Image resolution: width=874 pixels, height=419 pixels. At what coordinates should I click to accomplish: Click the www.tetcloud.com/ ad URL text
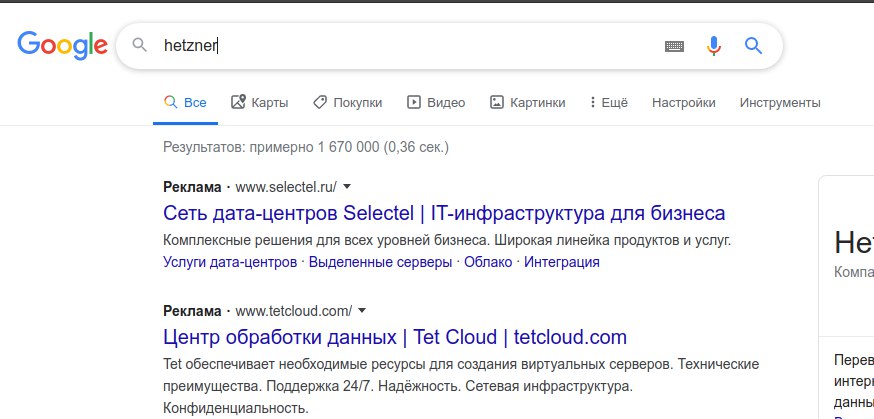[293, 311]
